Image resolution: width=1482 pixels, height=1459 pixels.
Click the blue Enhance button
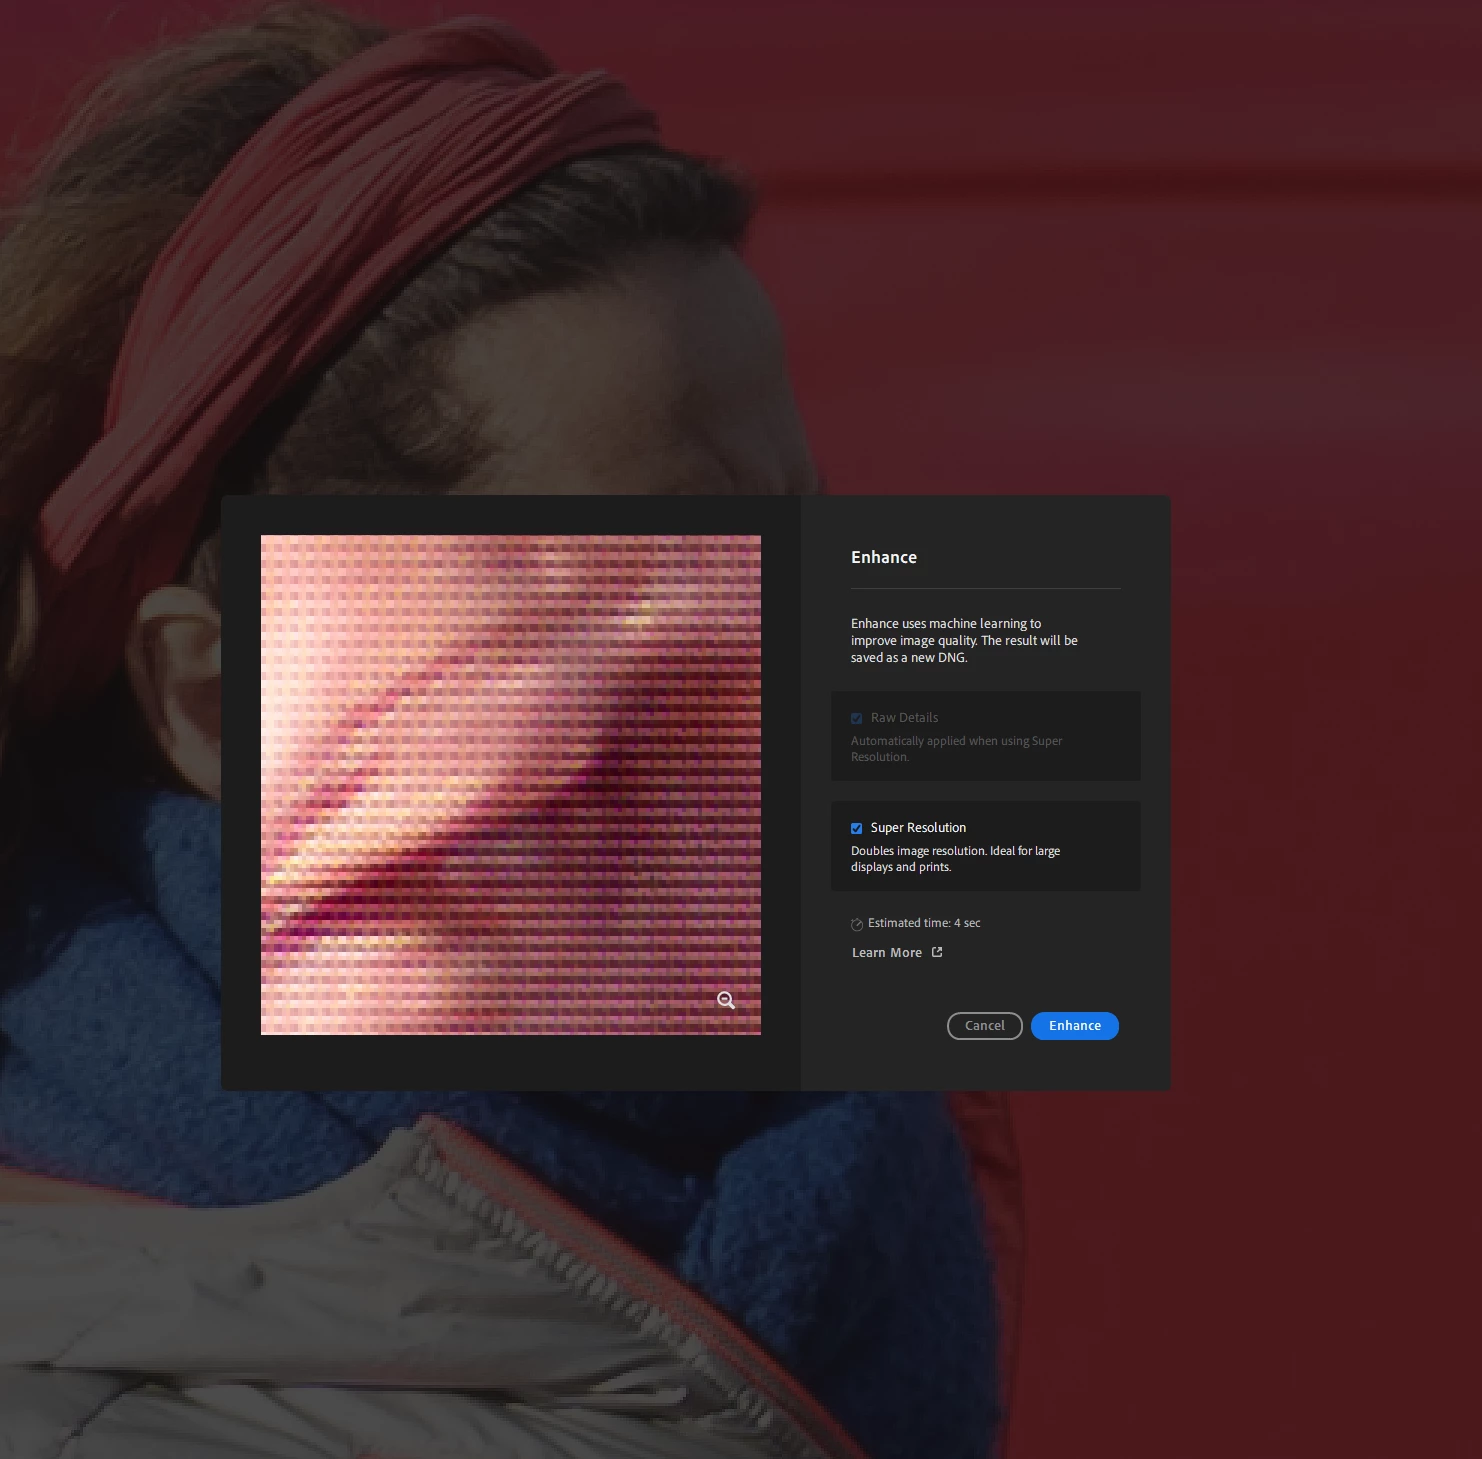[1075, 1026]
